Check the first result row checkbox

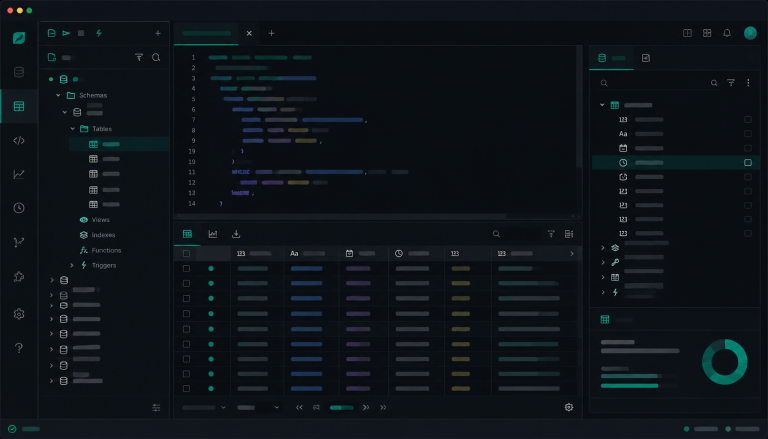[x=186, y=268]
